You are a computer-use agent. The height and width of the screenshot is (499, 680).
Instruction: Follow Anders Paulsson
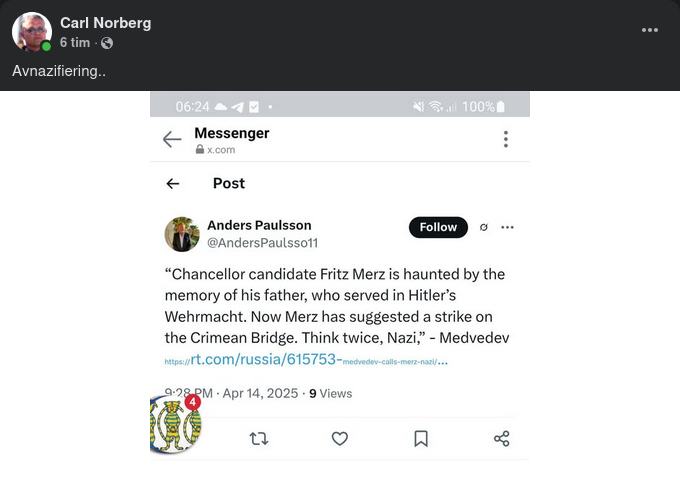(438, 227)
